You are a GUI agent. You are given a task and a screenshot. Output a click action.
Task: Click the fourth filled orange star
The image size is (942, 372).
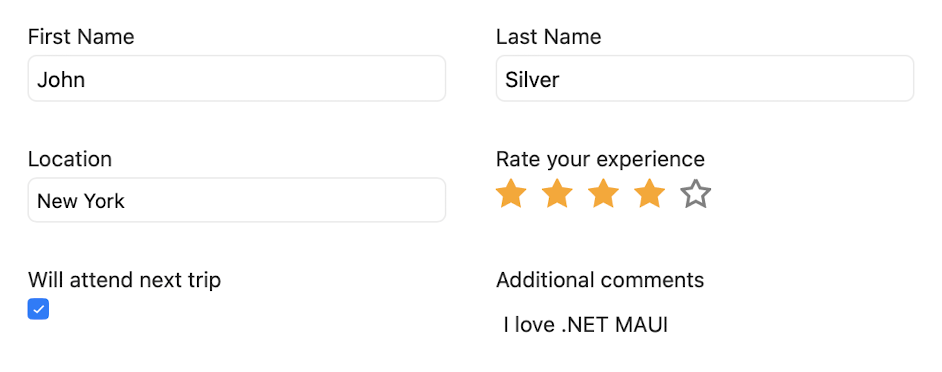coord(649,194)
